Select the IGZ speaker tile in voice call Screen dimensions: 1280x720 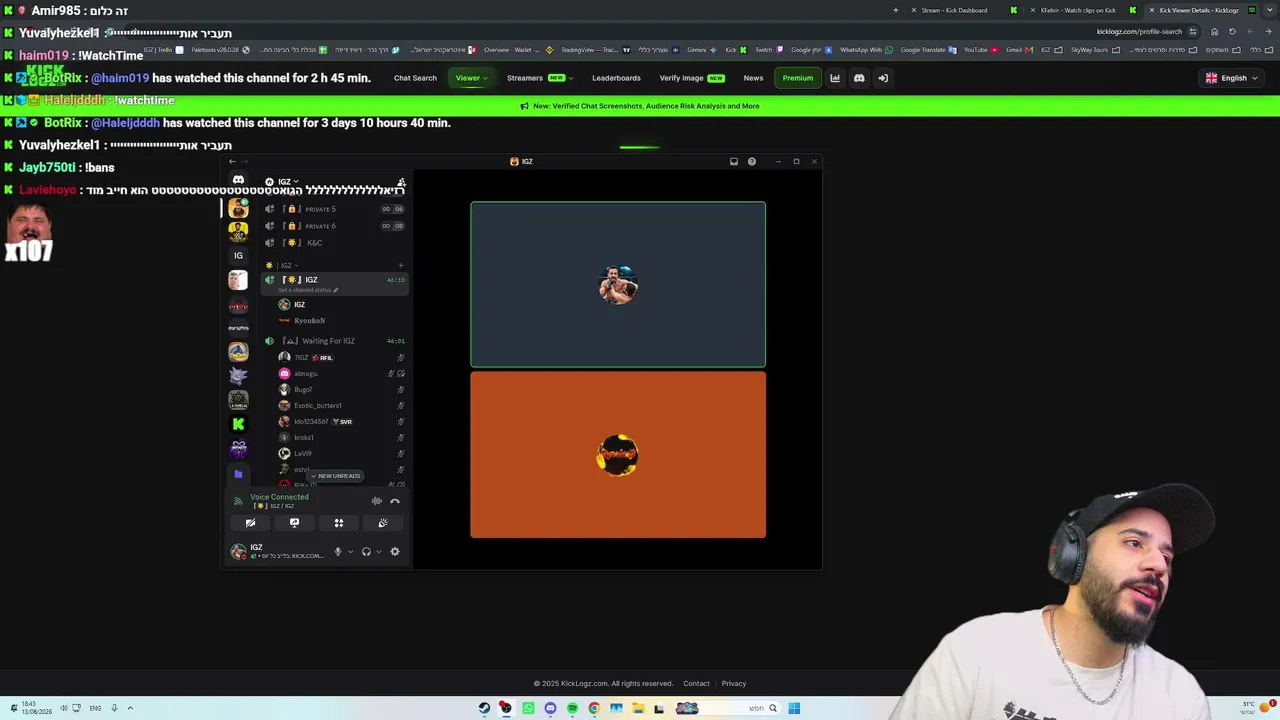coord(618,285)
